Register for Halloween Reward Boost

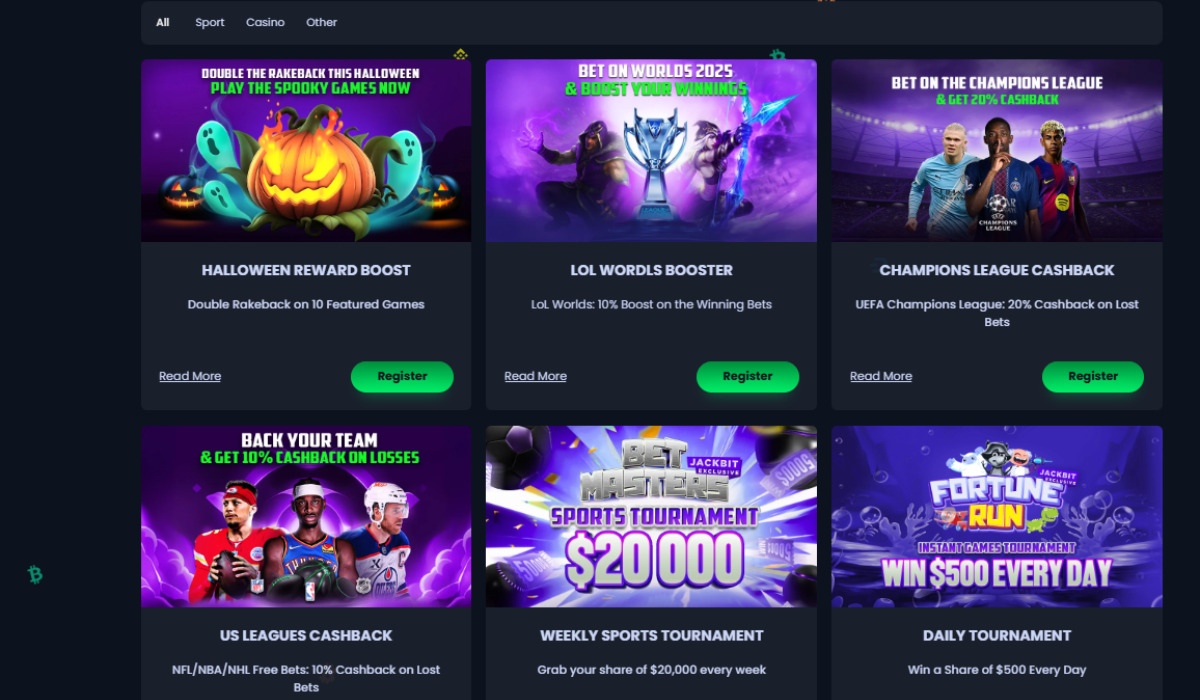pyautogui.click(x=402, y=377)
